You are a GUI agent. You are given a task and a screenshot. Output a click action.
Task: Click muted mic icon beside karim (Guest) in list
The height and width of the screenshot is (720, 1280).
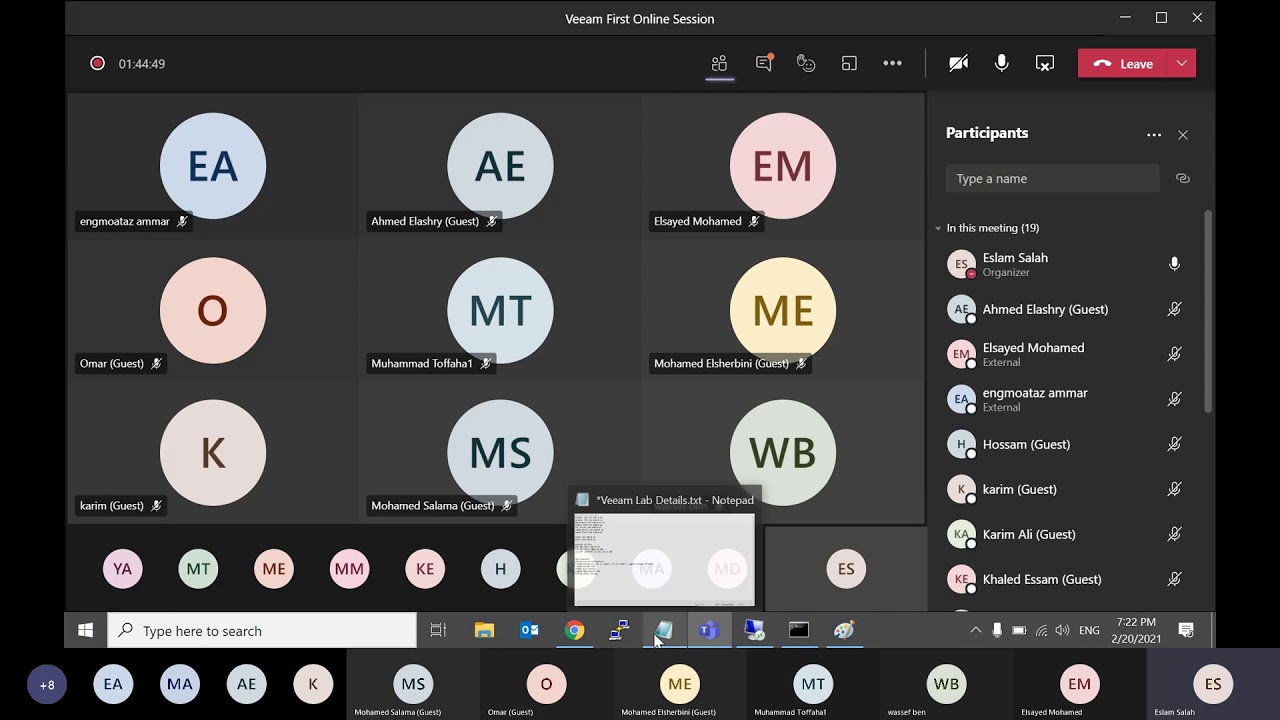(1174, 489)
